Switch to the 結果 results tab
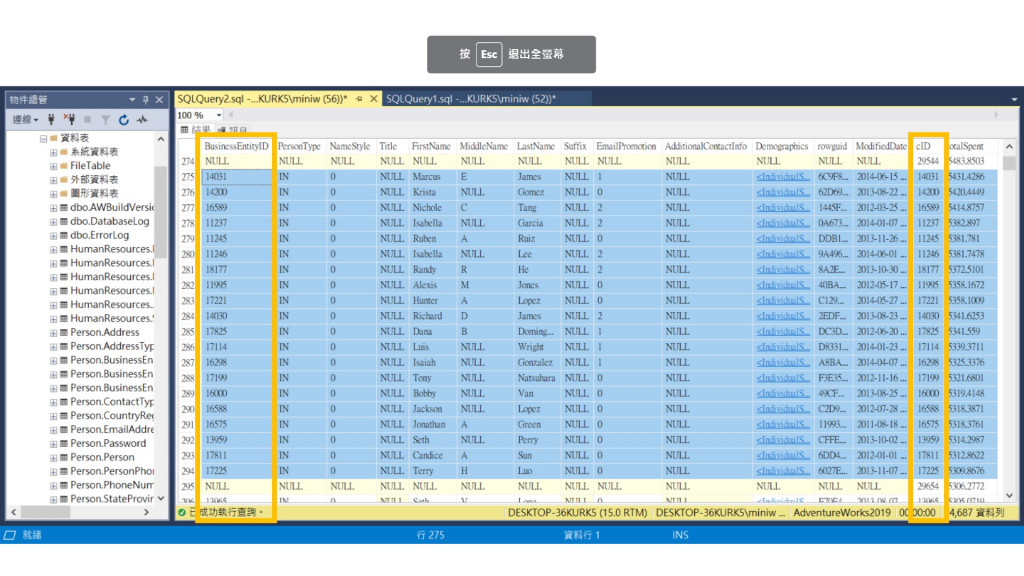The height and width of the screenshot is (576, 1024). [x=196, y=129]
